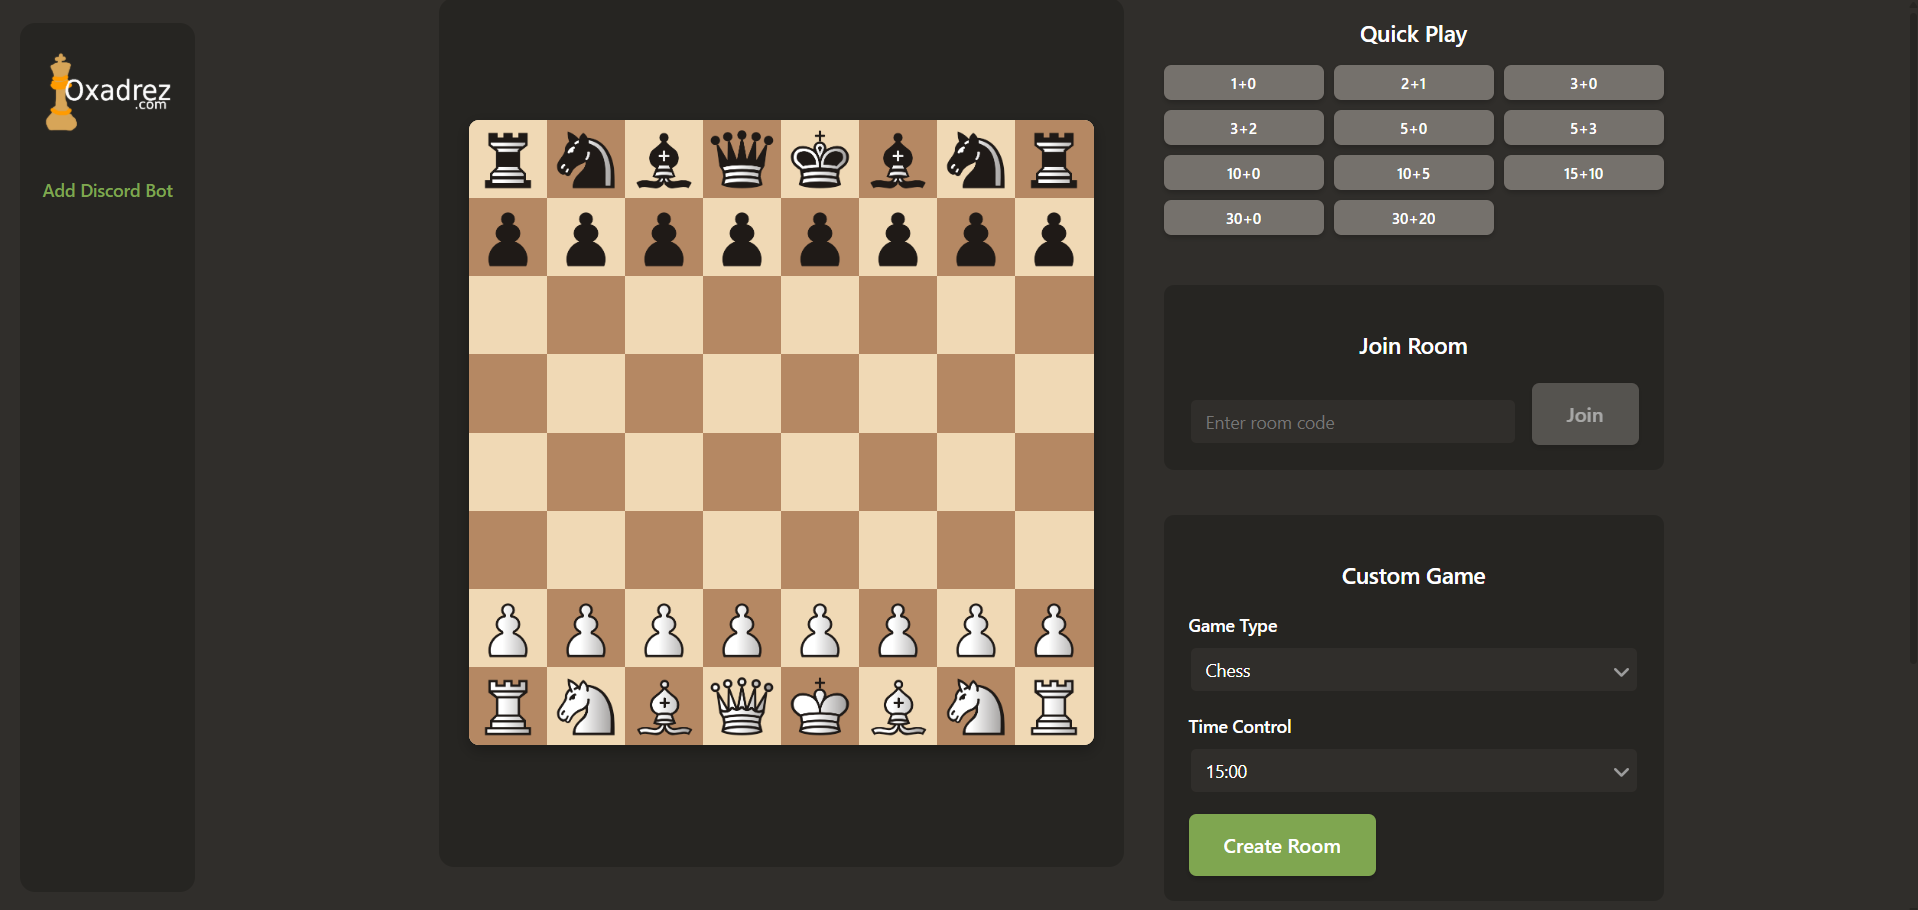Pick the 10+5 time control button
1918x910 pixels.
pyautogui.click(x=1413, y=173)
